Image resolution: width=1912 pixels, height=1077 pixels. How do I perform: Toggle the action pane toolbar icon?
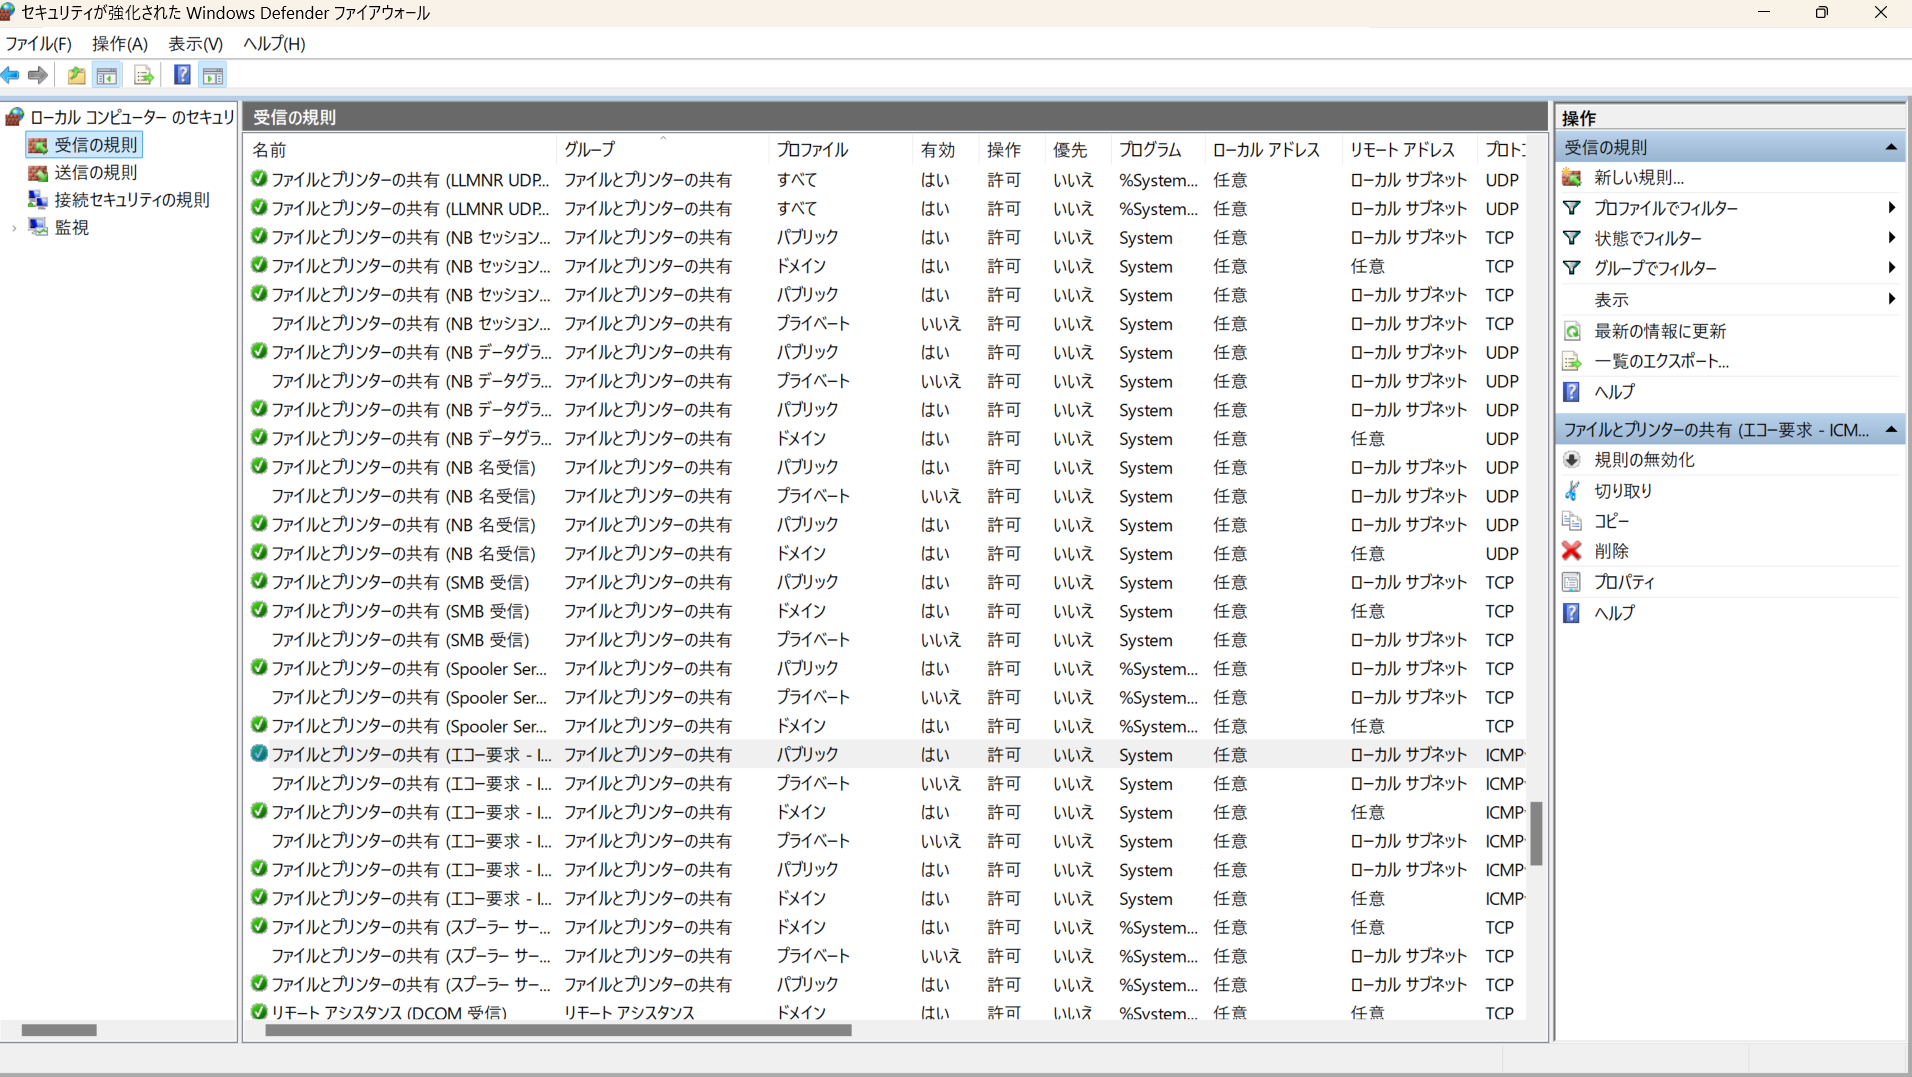(x=213, y=75)
